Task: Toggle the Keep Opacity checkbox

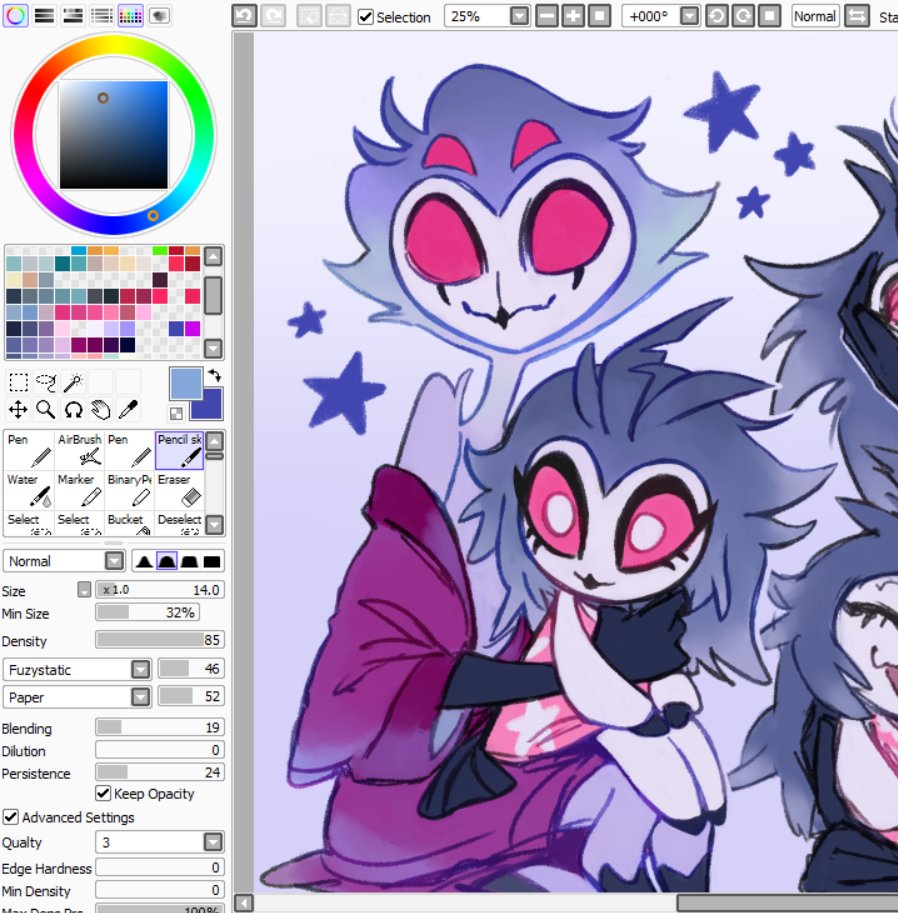Action: (102, 794)
